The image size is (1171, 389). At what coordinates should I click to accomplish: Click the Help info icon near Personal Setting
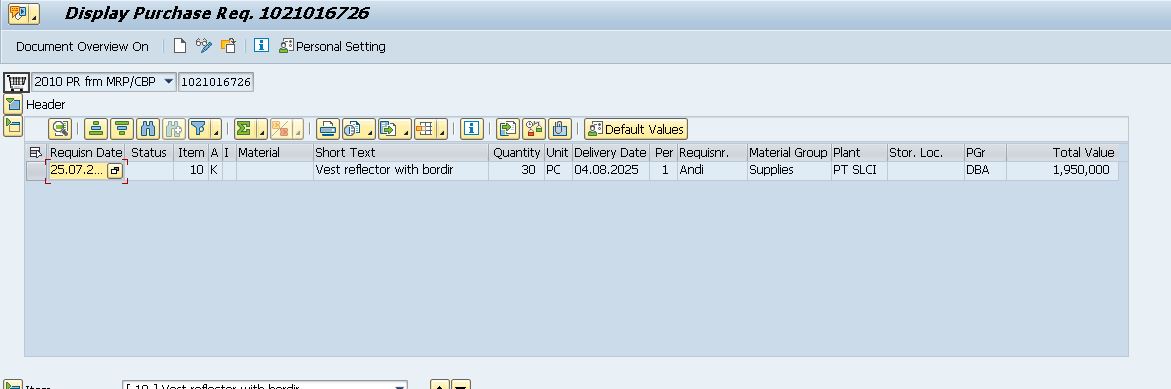261,46
